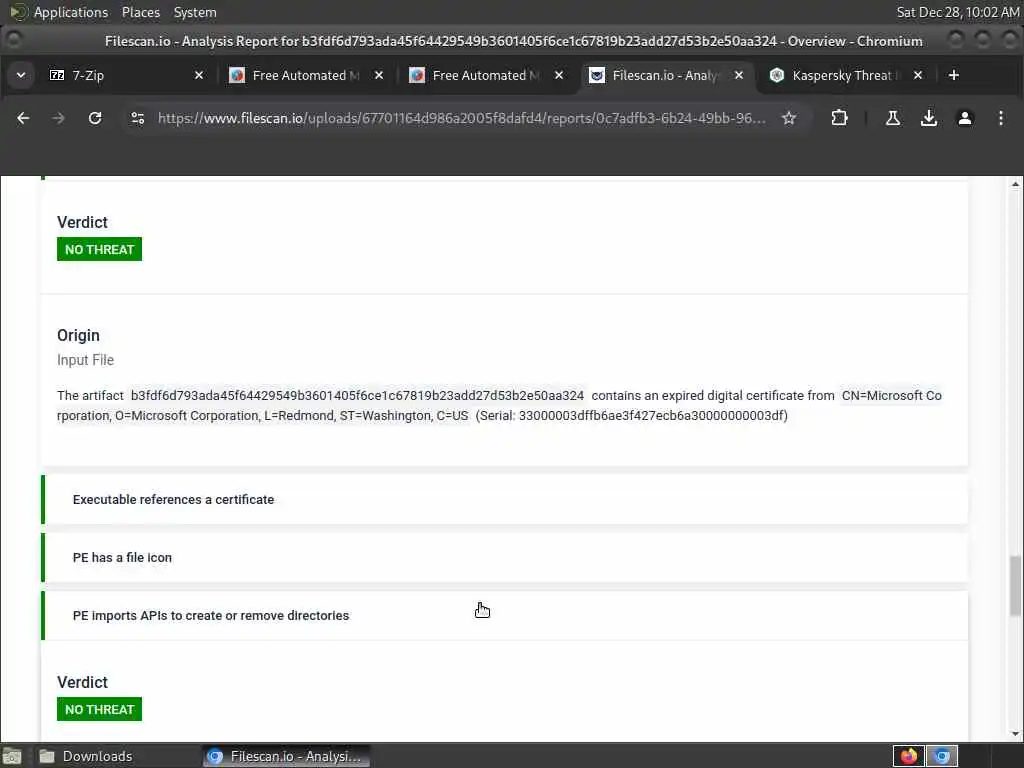
Task: Click the clock Sat Dec 28
Action: coord(957,12)
